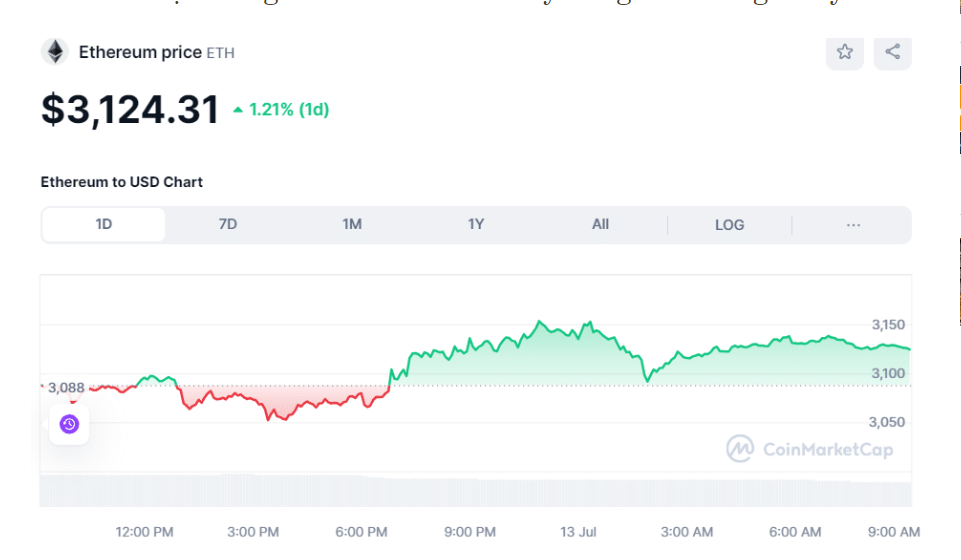Click the 6:00 AM time axis label

(795, 532)
